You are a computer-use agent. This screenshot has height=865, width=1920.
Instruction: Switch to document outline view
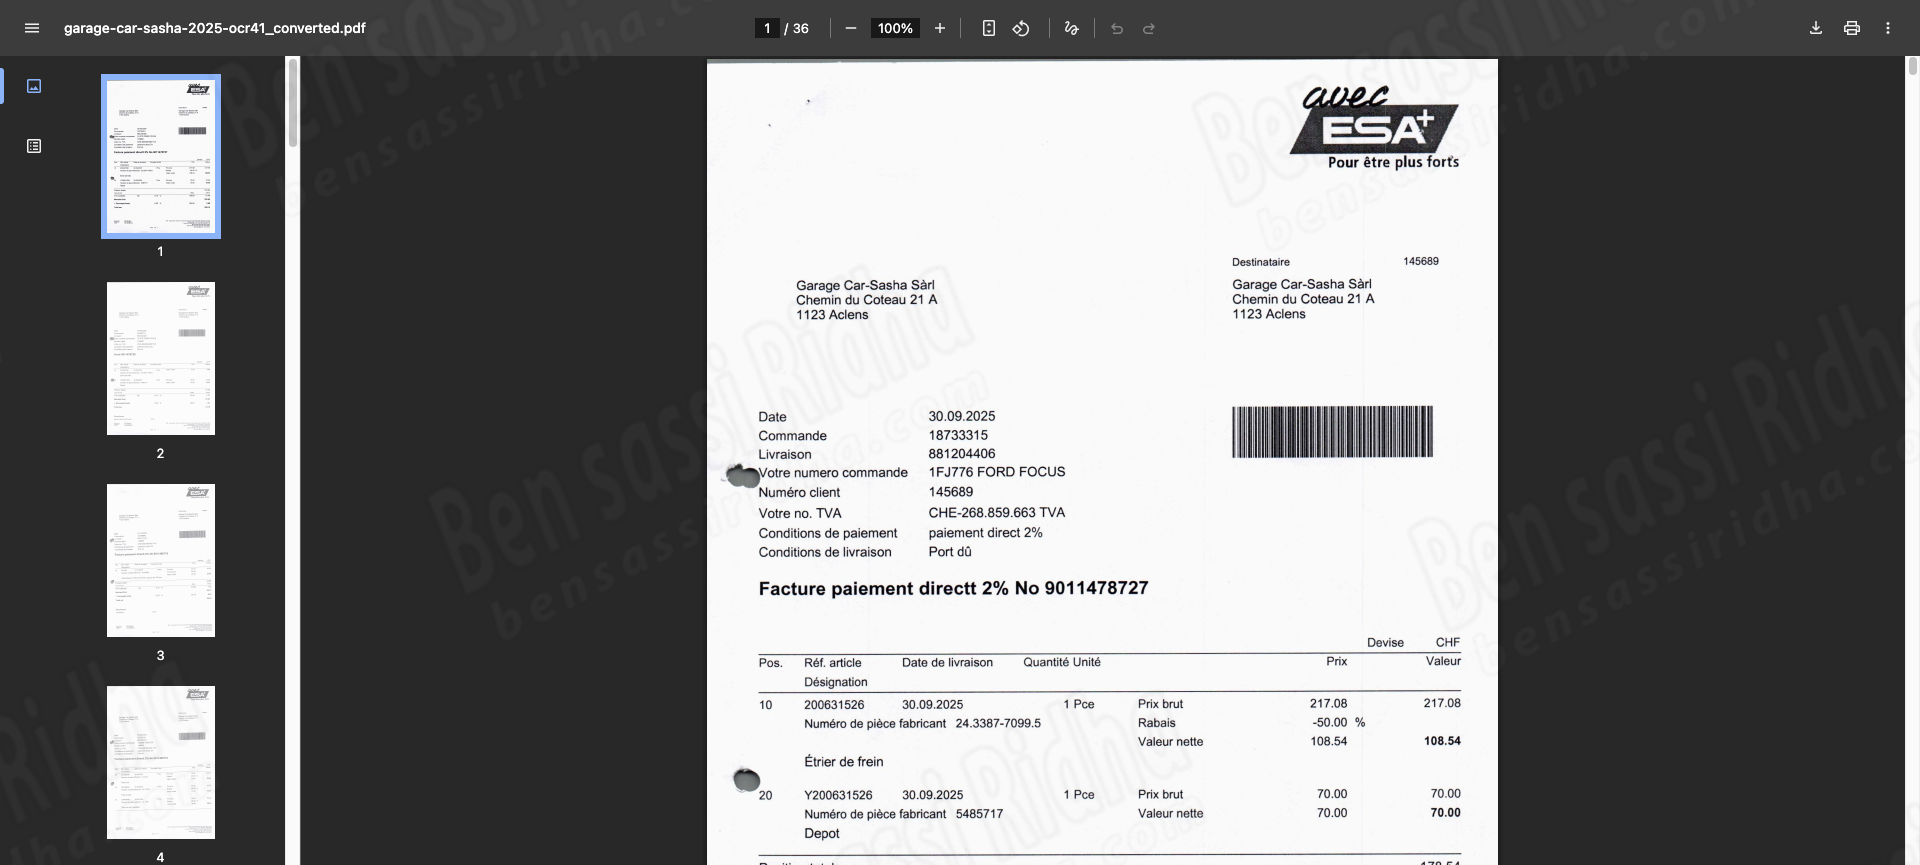(34, 146)
